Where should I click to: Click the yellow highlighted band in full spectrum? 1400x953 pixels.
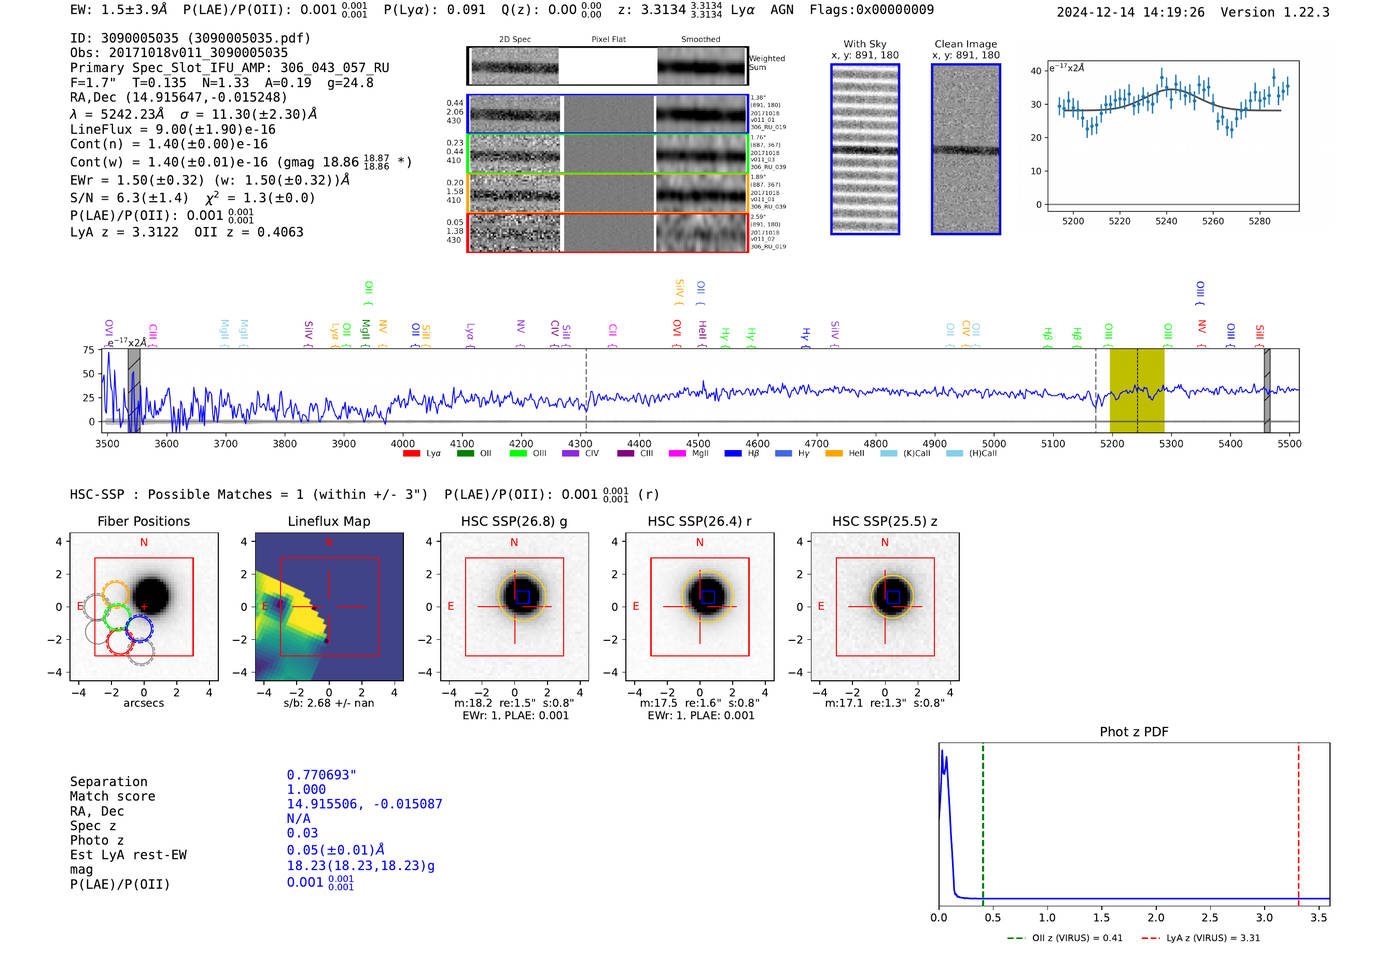pos(1137,390)
